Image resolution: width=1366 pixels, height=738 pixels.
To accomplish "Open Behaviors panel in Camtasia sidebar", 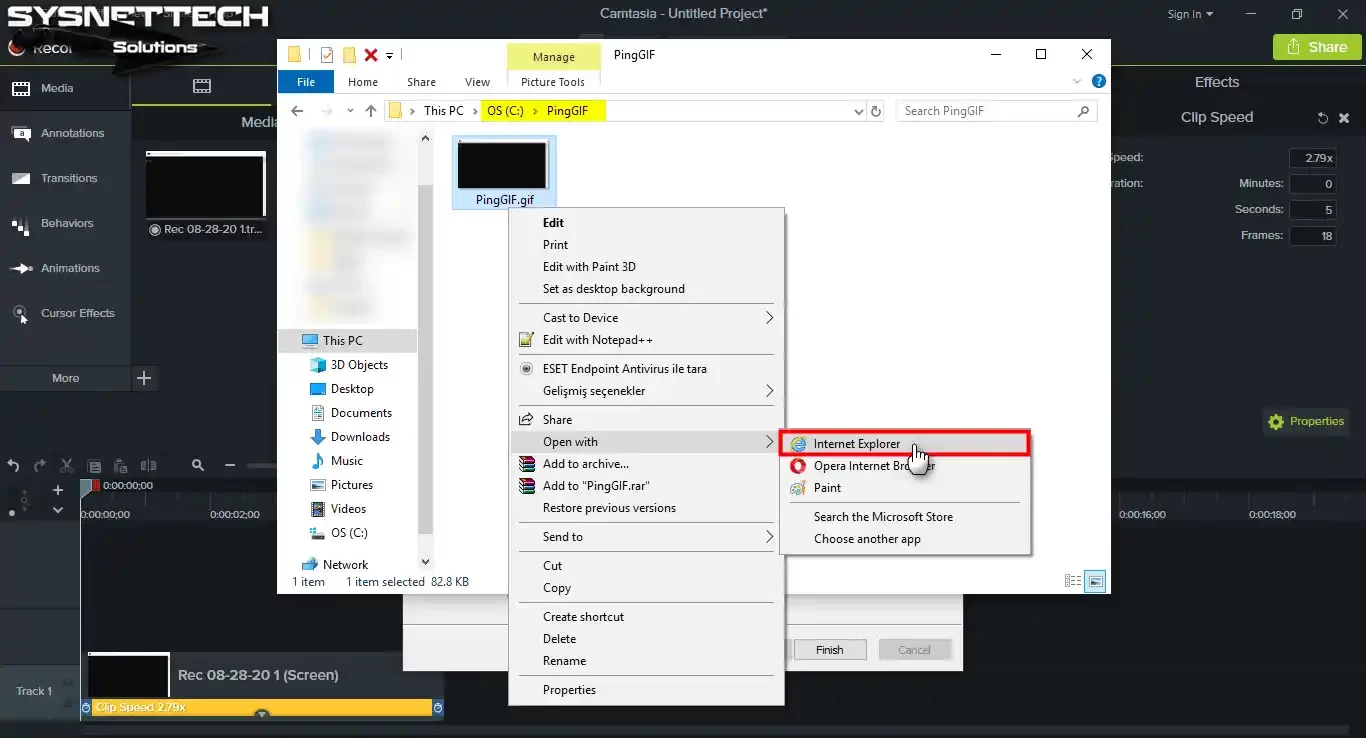I will pyautogui.click(x=65, y=223).
